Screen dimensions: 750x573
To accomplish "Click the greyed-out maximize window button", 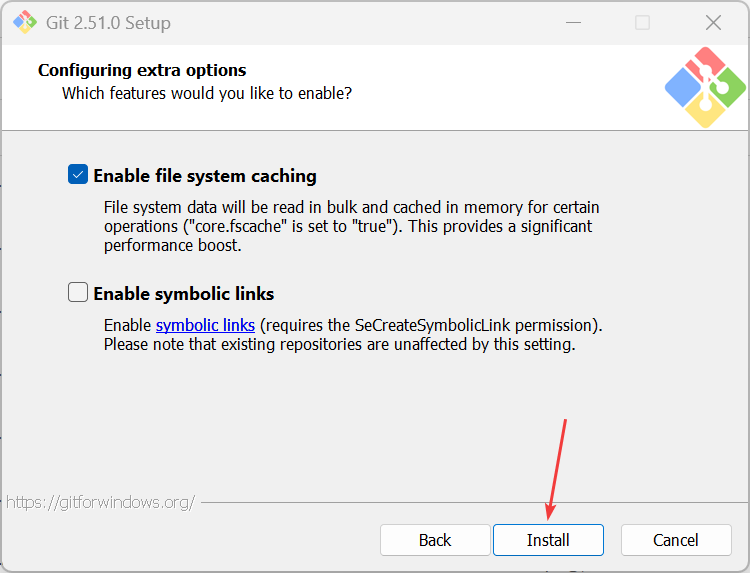I will coord(642,22).
